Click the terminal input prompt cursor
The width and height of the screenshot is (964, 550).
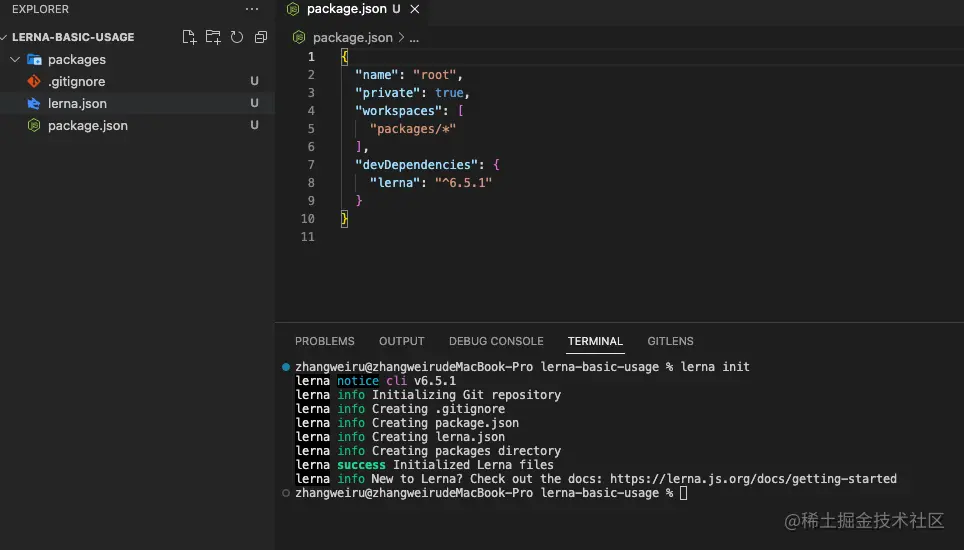click(684, 493)
